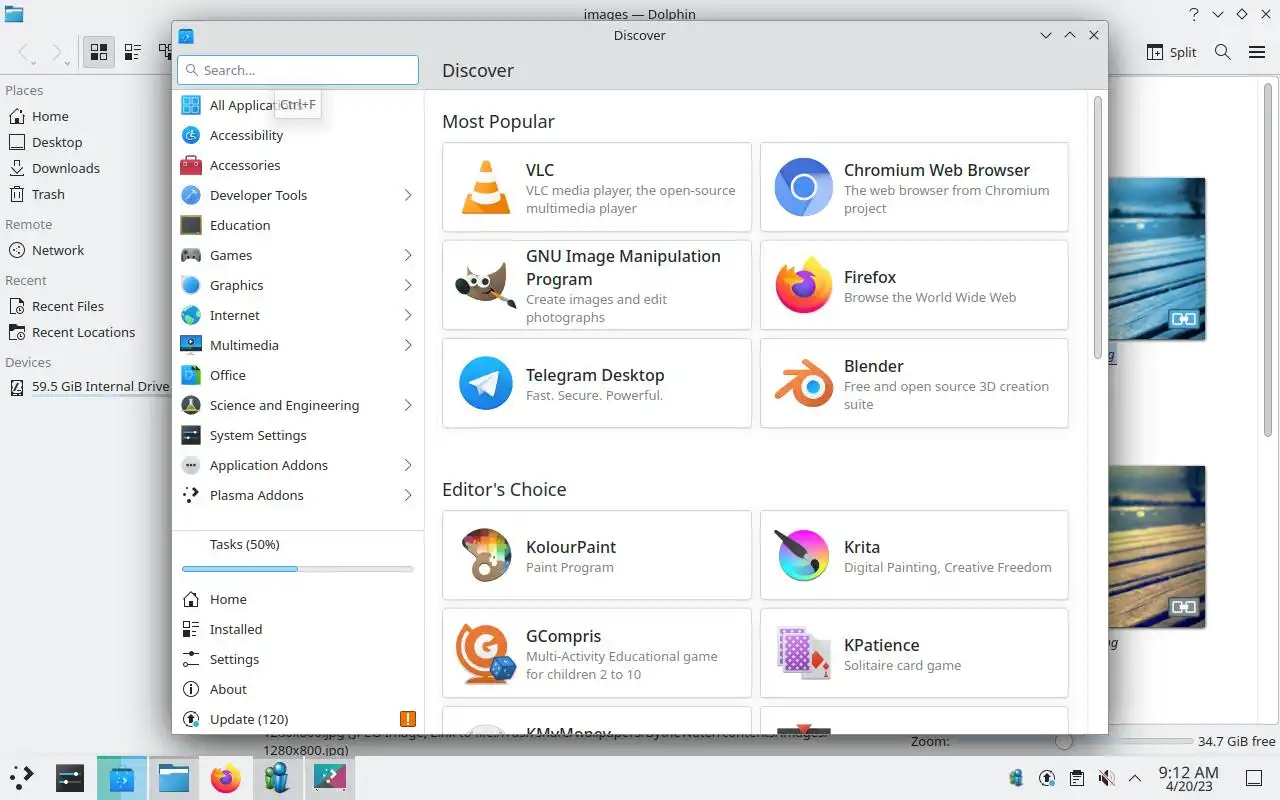Go to Discover Home page
Image resolution: width=1280 pixels, height=800 pixels.
click(x=298, y=599)
